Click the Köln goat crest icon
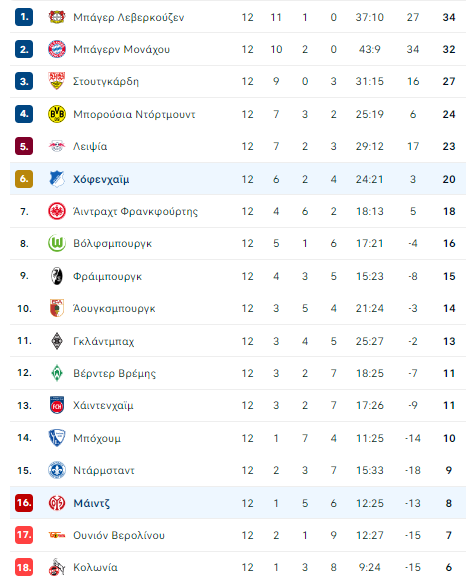The height and width of the screenshot is (583, 466). tap(57, 567)
